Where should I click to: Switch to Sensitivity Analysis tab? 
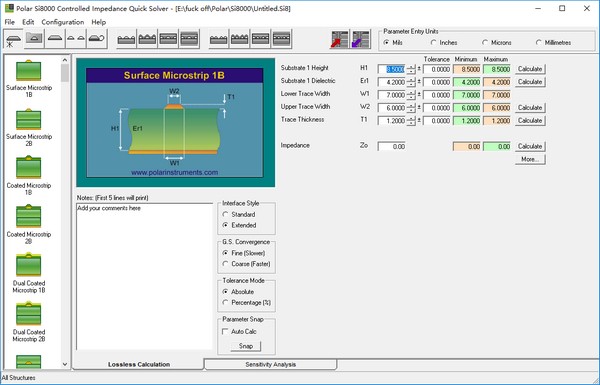pos(271,364)
